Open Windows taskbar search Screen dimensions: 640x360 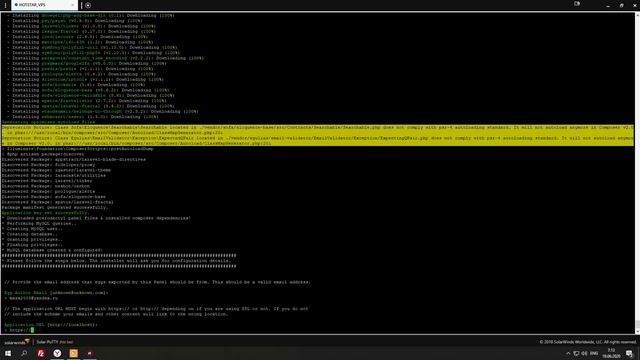coord(24,353)
